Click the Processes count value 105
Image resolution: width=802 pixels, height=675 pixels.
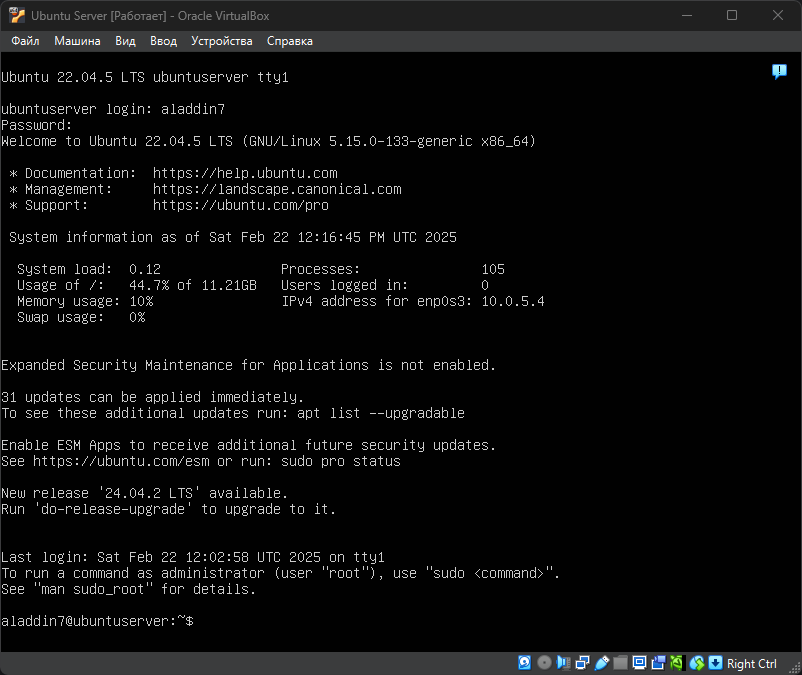coord(493,269)
